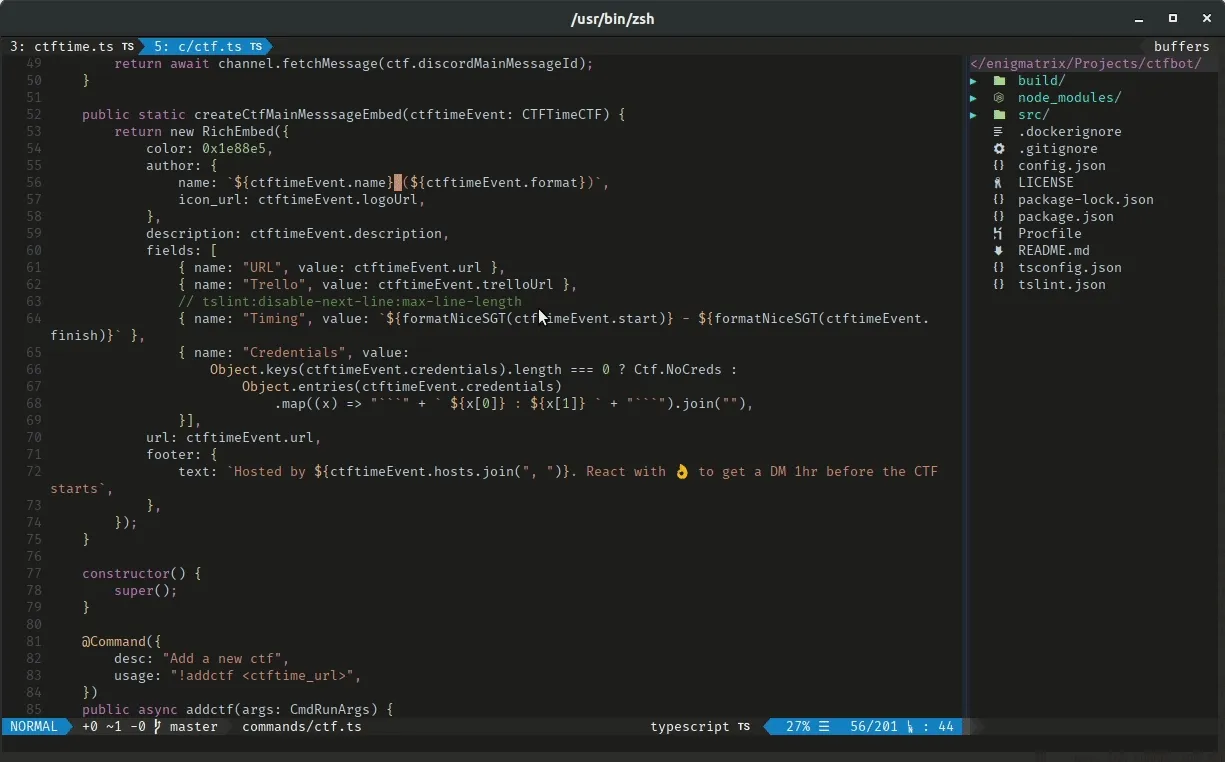Open the config.json file
Image resolution: width=1225 pixels, height=762 pixels.
coord(1062,165)
